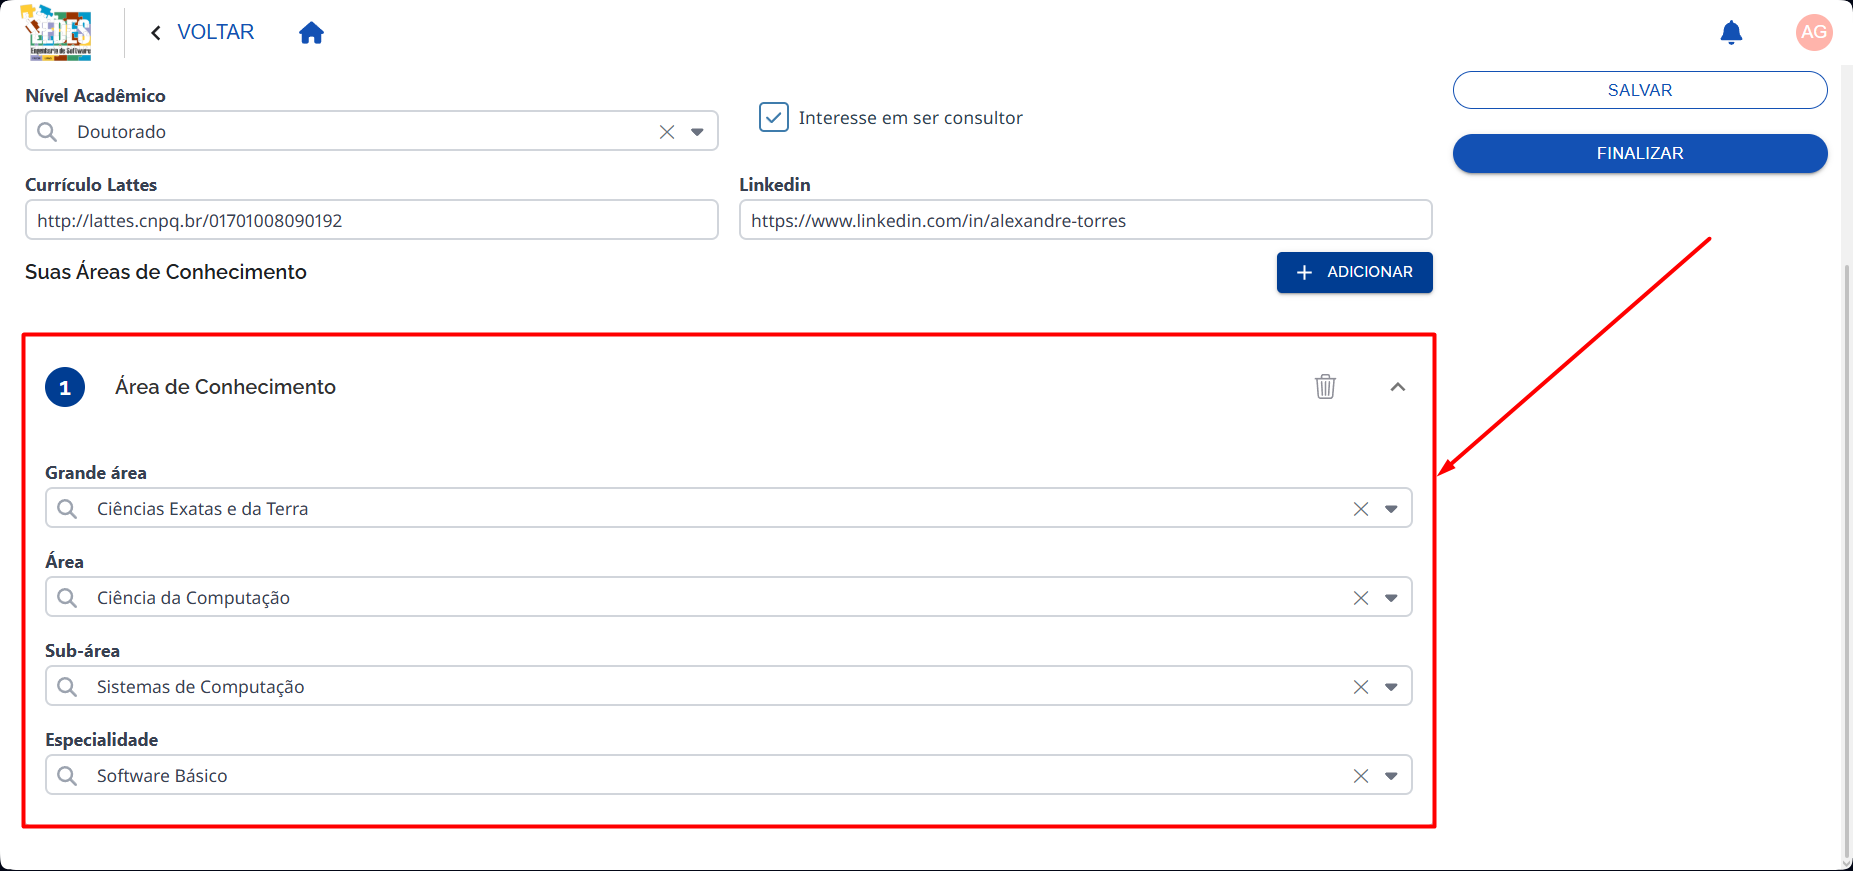Screen dimensions: 1853x871
Task: Add a knowledge area with ADICIONAR
Action: (x=1354, y=272)
